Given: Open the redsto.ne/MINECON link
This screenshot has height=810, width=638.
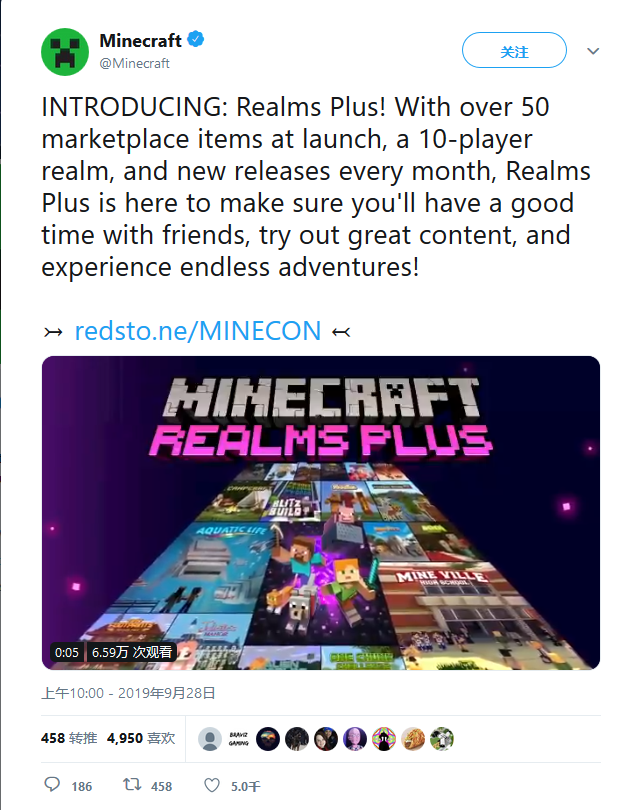Looking at the screenshot, I should click(x=198, y=331).
